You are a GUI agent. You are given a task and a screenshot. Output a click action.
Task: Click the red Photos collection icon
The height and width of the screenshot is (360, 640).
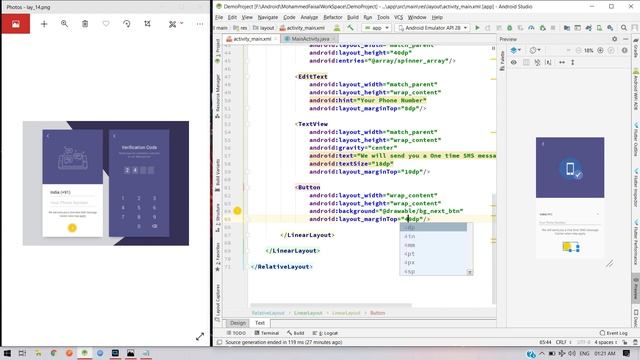click(x=16, y=24)
